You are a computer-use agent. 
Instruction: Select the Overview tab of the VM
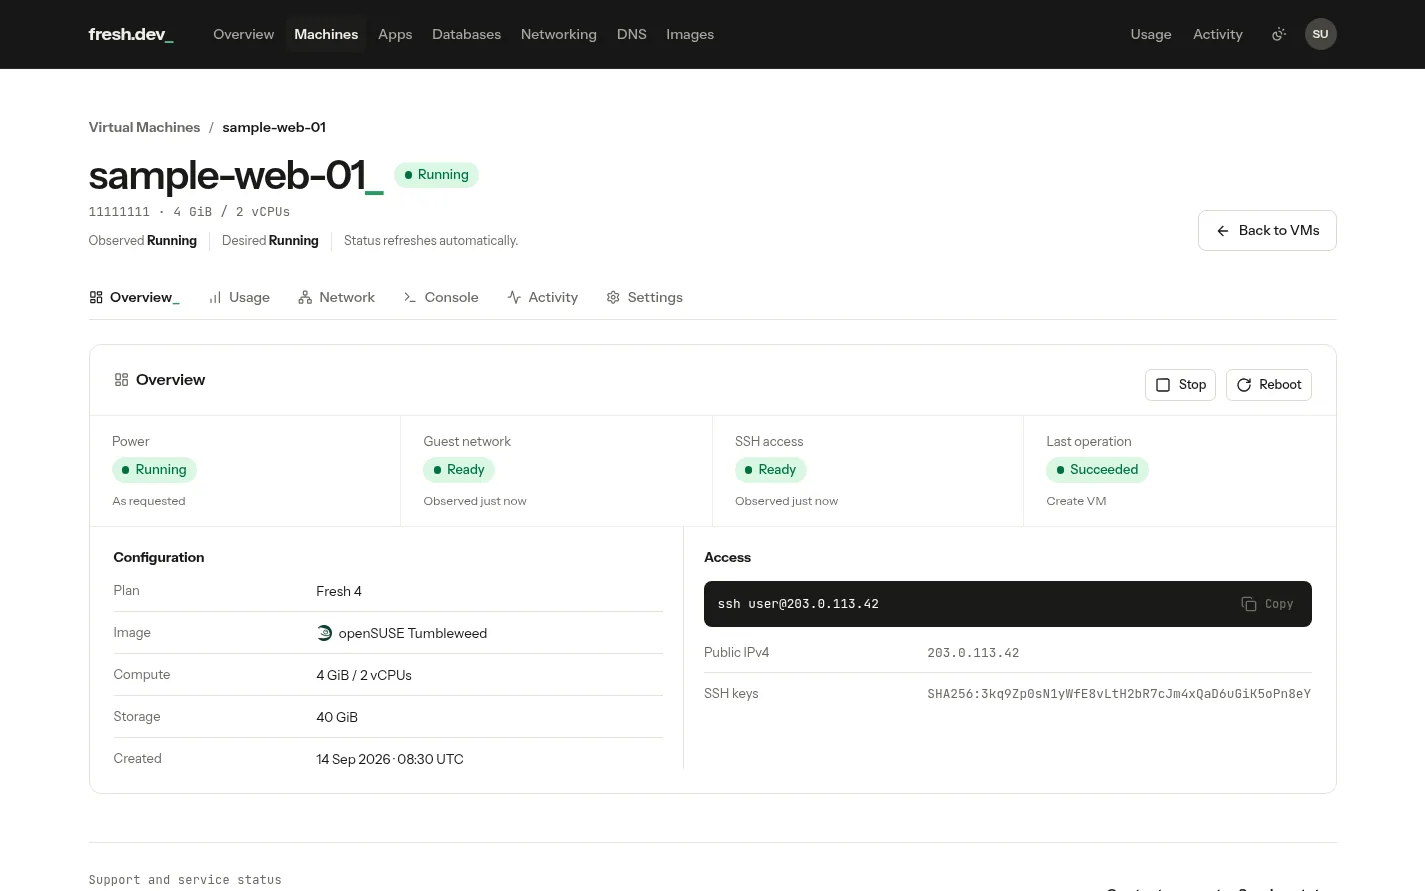(134, 298)
